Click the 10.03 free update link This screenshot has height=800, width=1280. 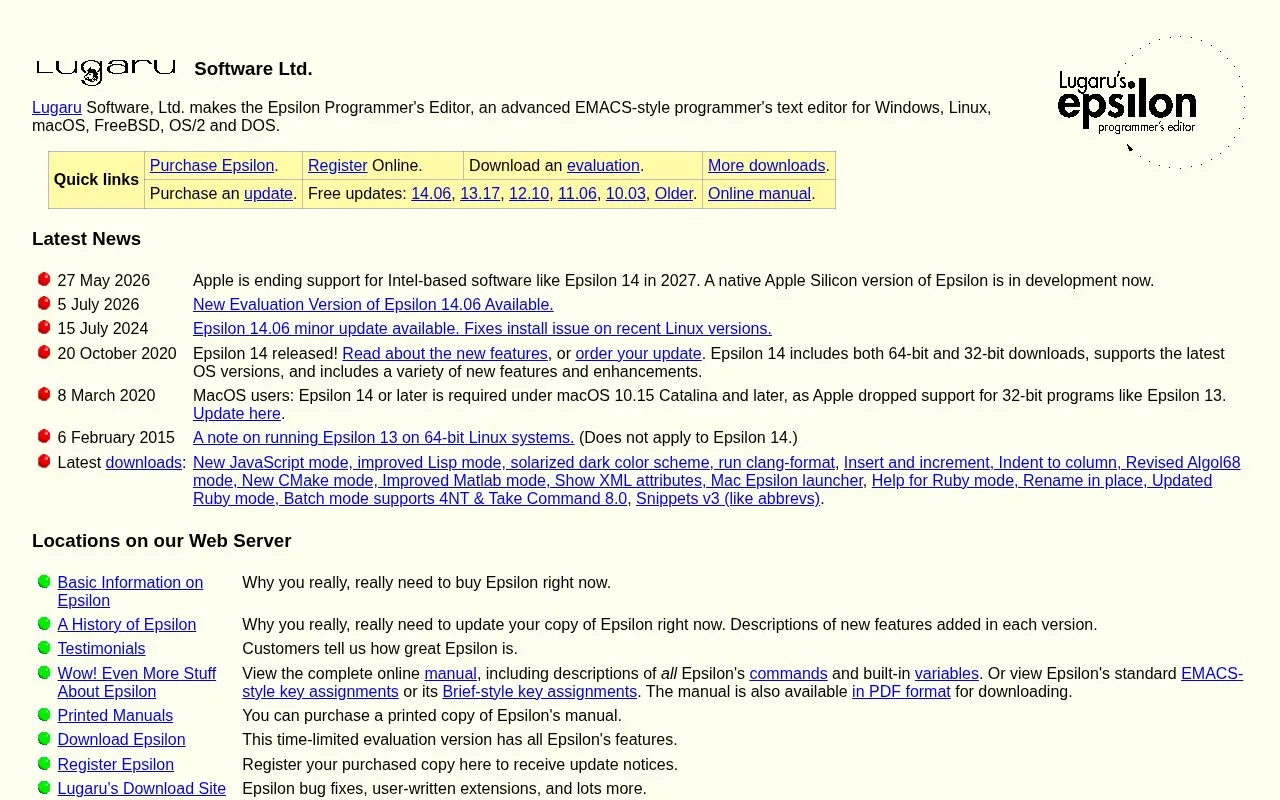click(626, 194)
